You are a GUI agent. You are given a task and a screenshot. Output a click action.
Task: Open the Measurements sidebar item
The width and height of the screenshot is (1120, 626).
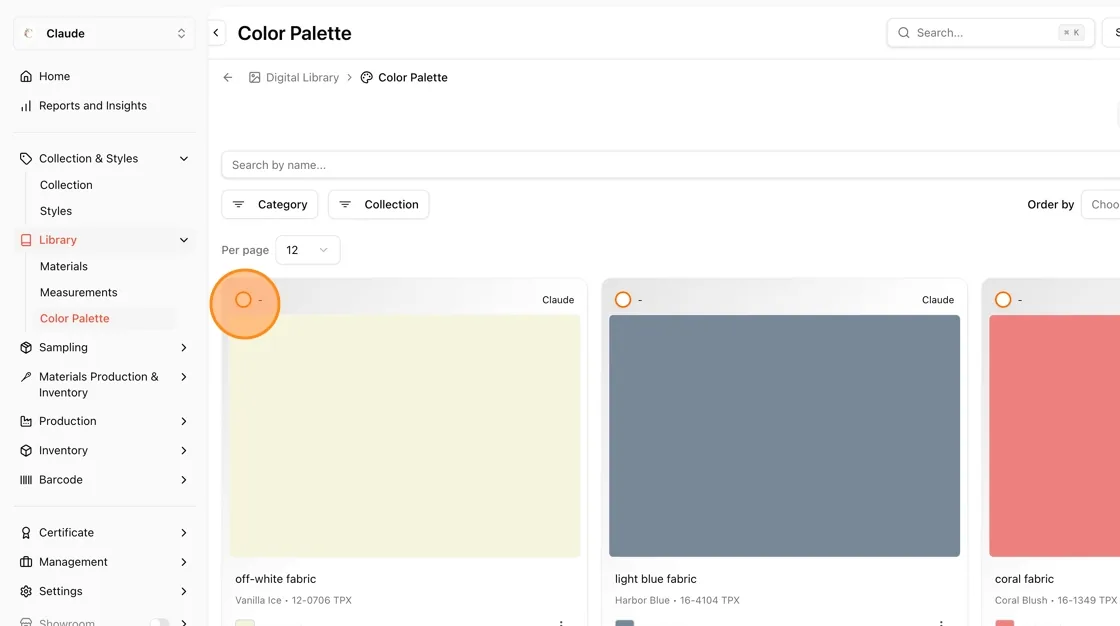coord(79,293)
